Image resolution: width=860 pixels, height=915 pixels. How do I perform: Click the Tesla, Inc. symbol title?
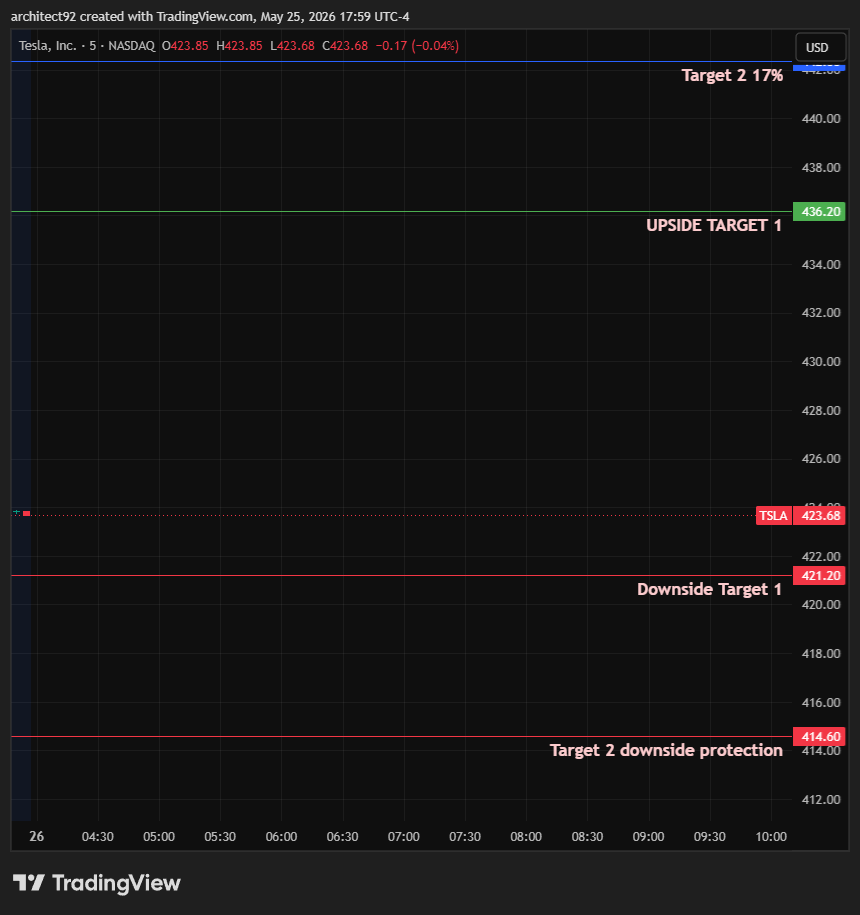click(47, 46)
